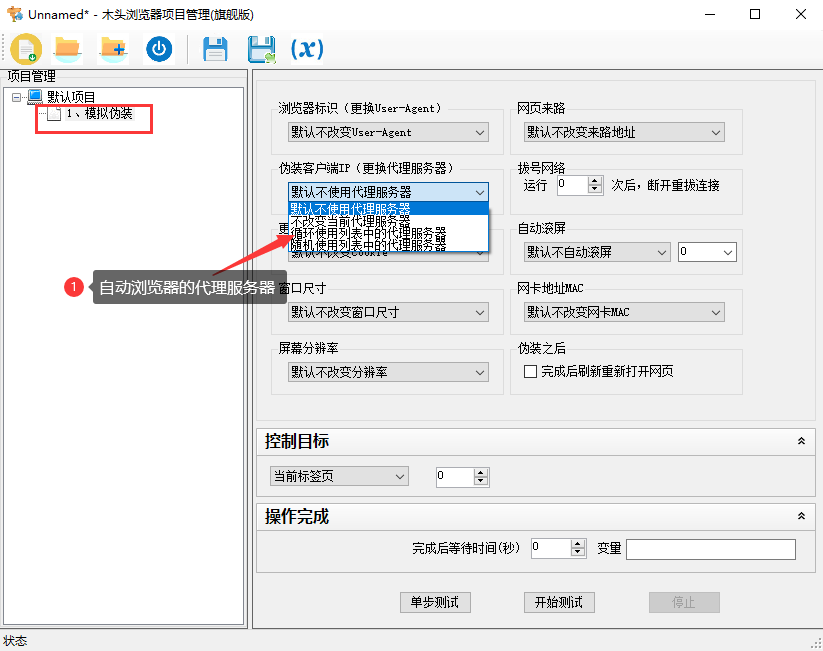Click the new project file toolbar icon
The image size is (823, 651).
tap(26, 49)
